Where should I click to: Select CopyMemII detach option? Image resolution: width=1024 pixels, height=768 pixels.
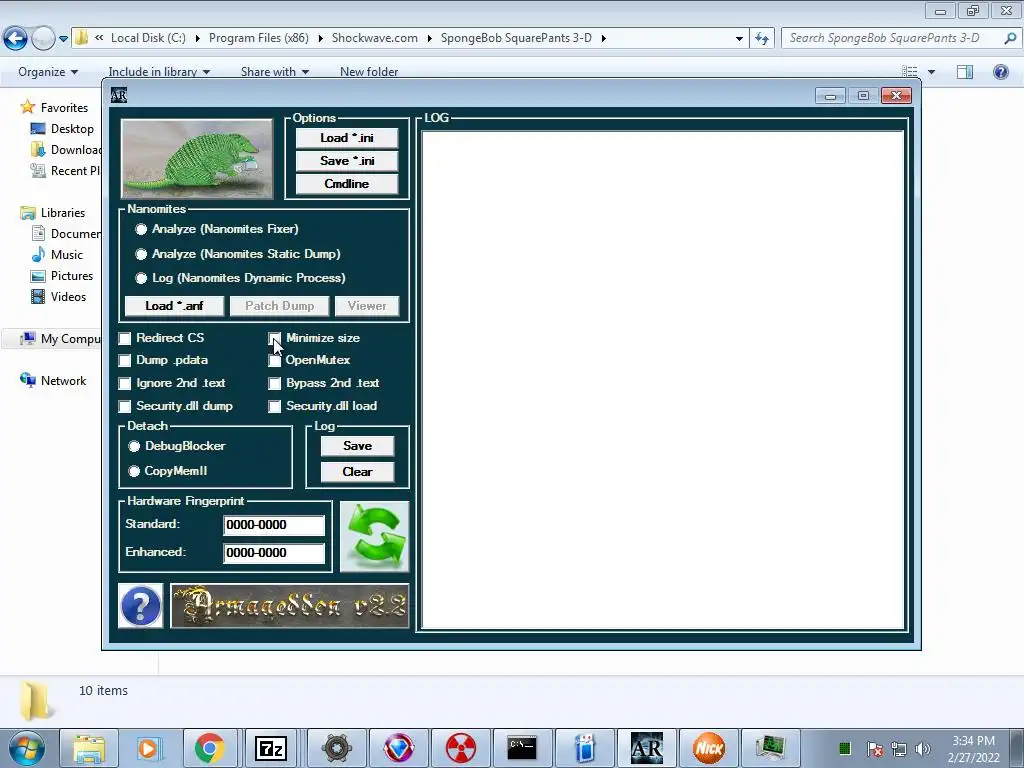(x=134, y=471)
